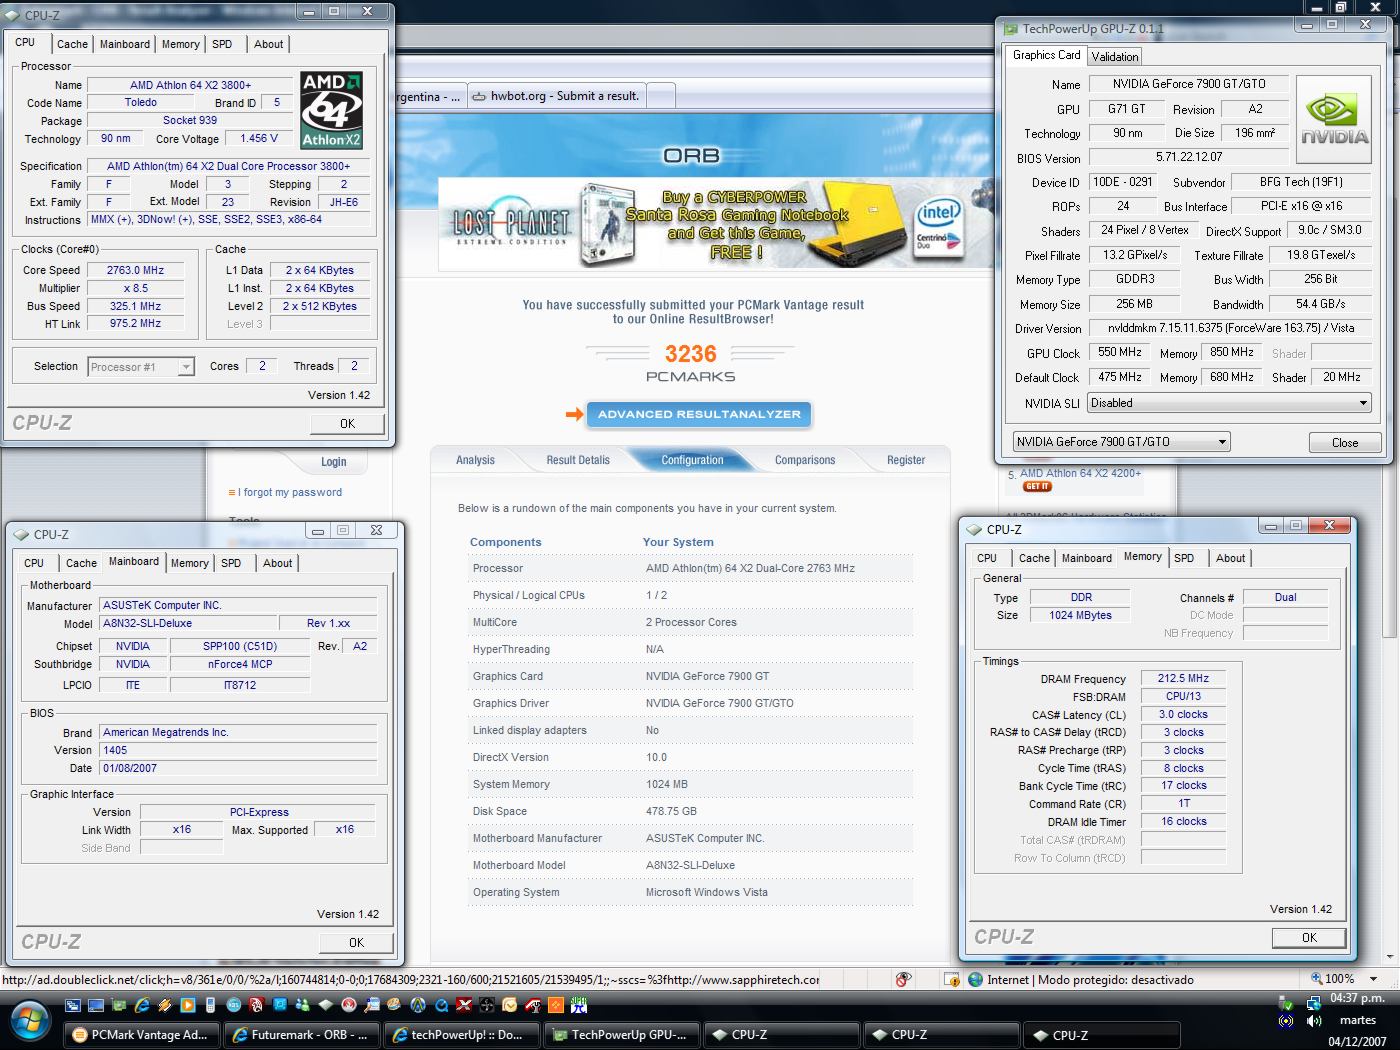Click the red wrench quick launch icon
The width and height of the screenshot is (1400, 1050).
pyautogui.click(x=533, y=1005)
